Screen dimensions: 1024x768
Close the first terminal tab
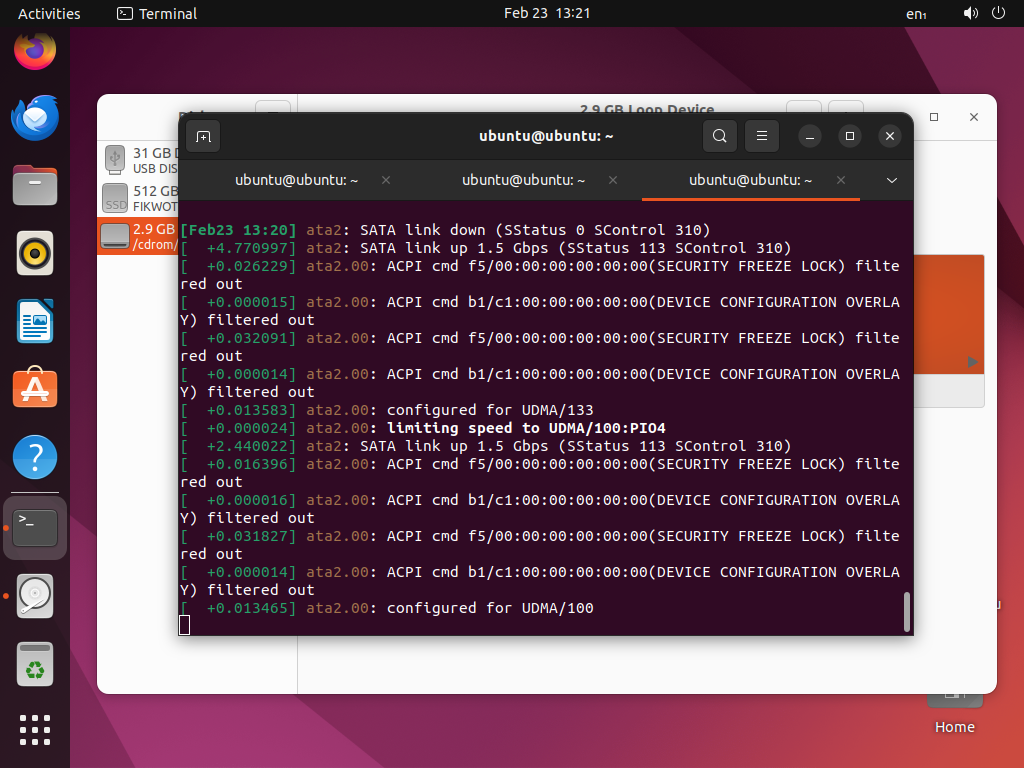(x=385, y=181)
